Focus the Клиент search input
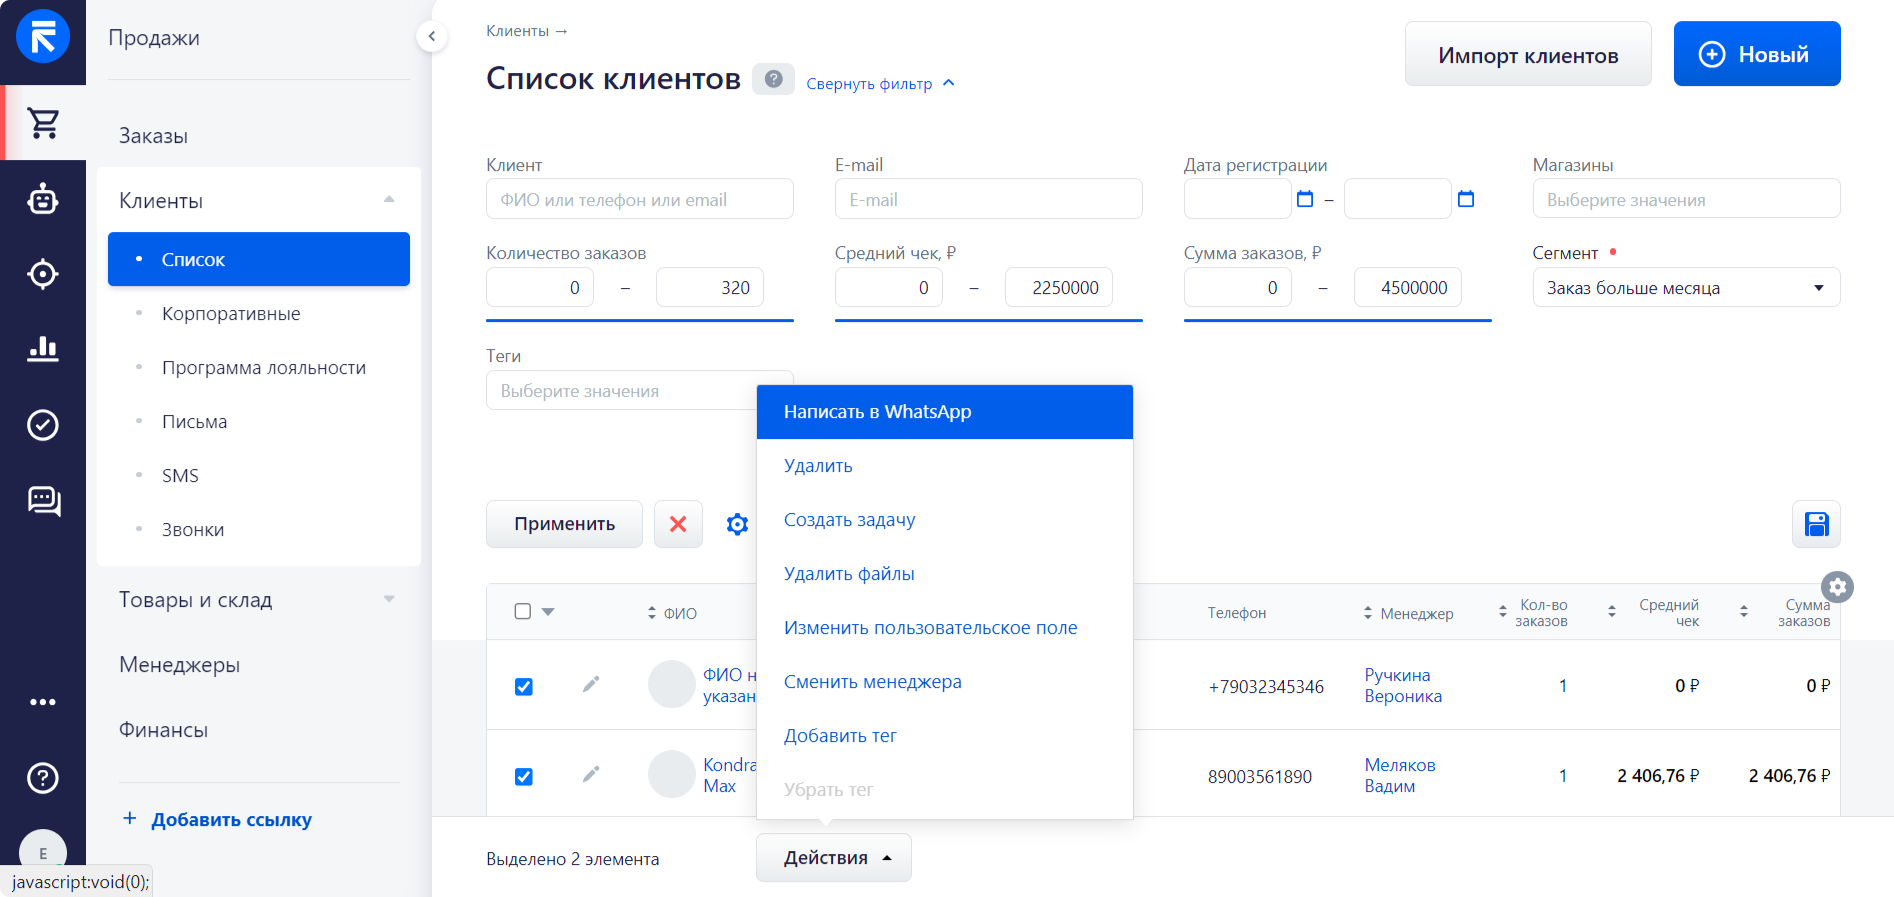 640,199
